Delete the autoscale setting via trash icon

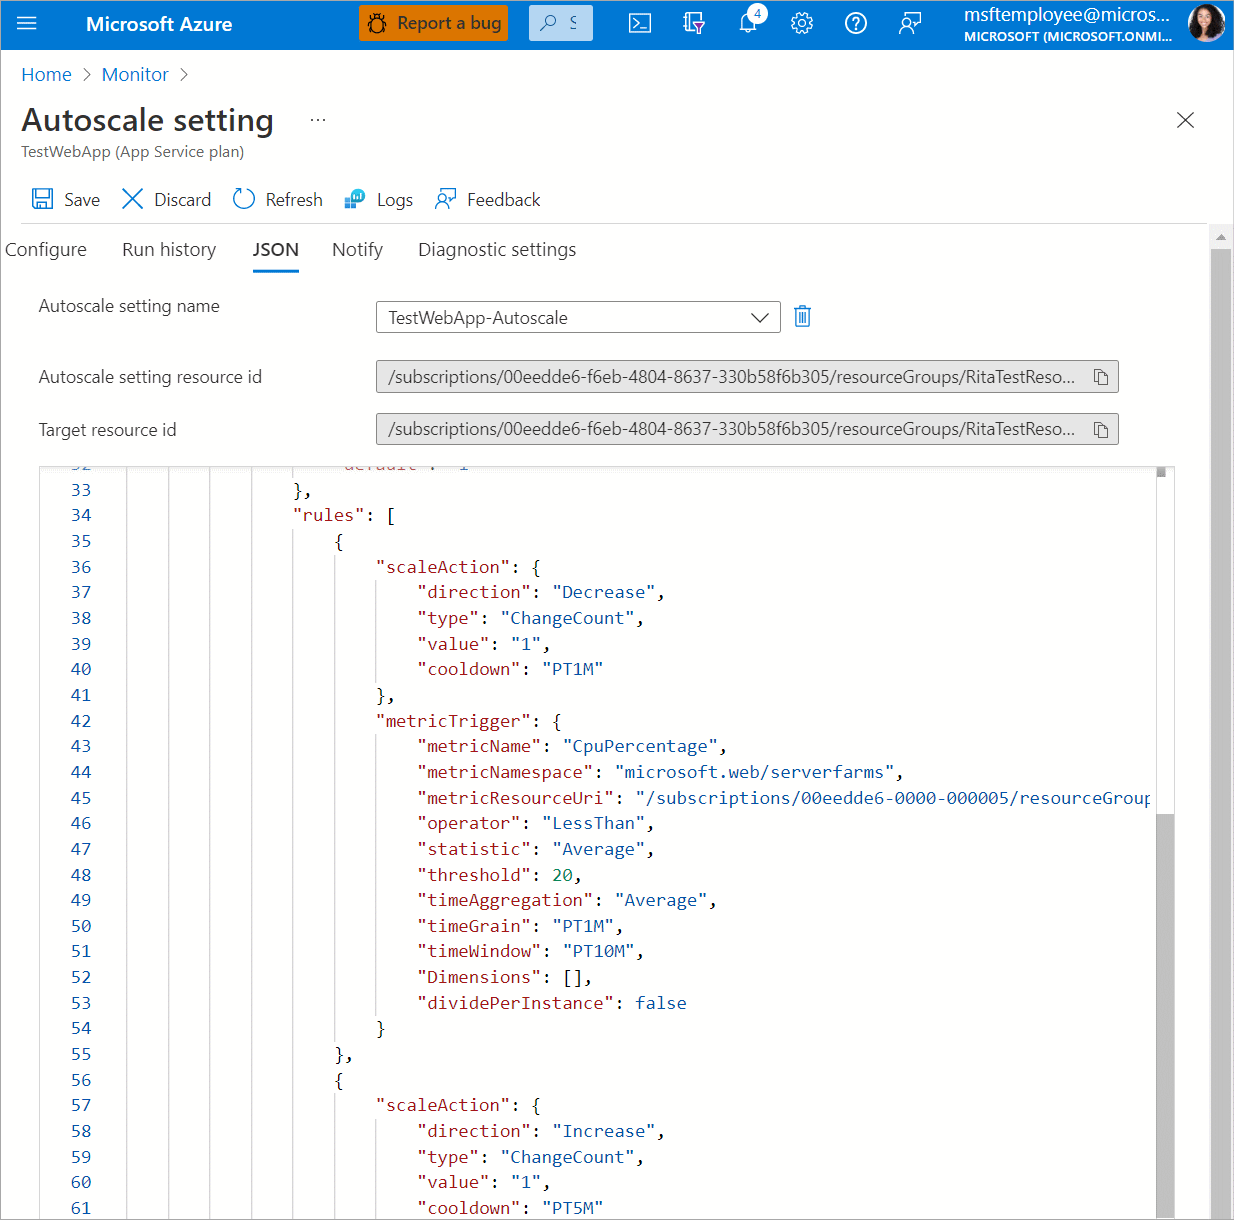(802, 317)
